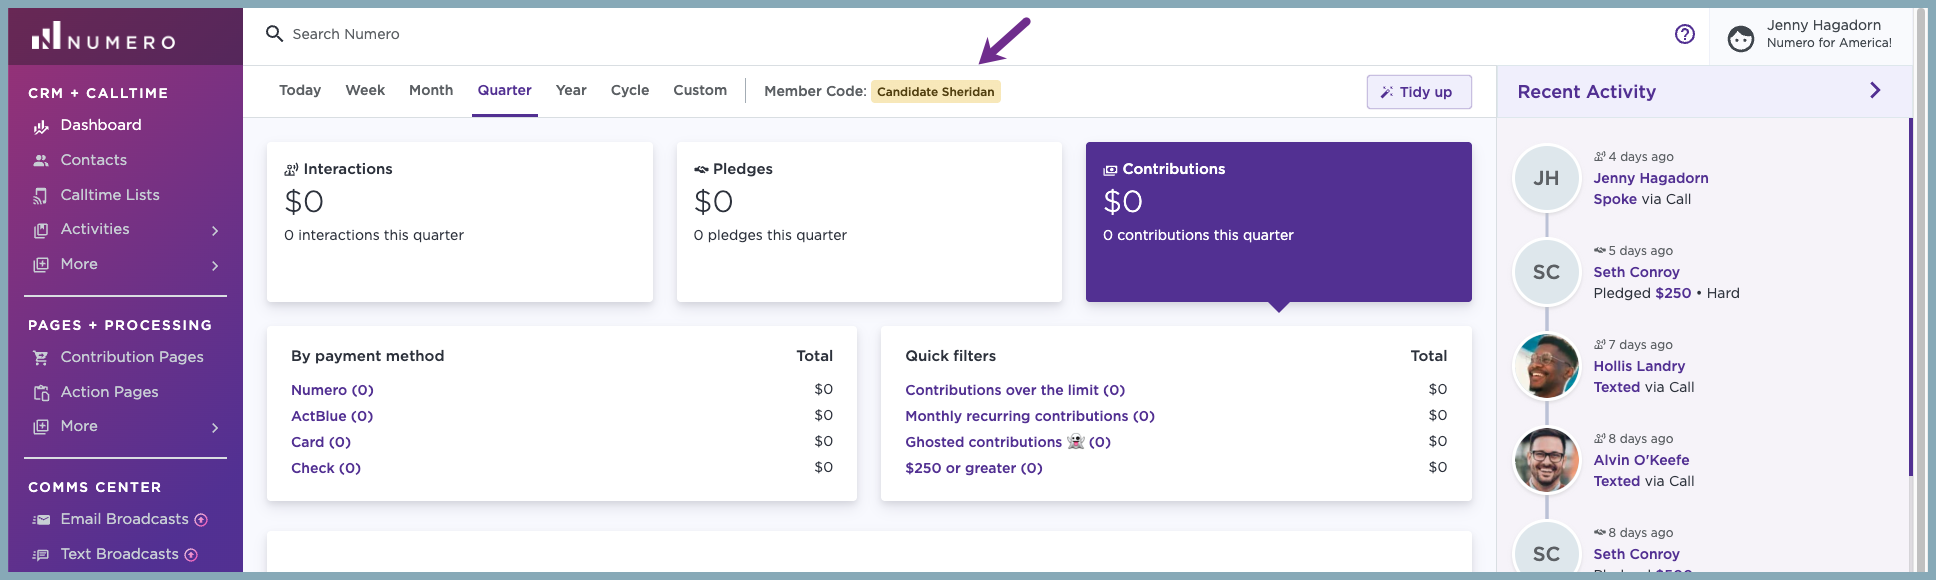Open Contribution Pages cart icon

[x=41, y=357]
